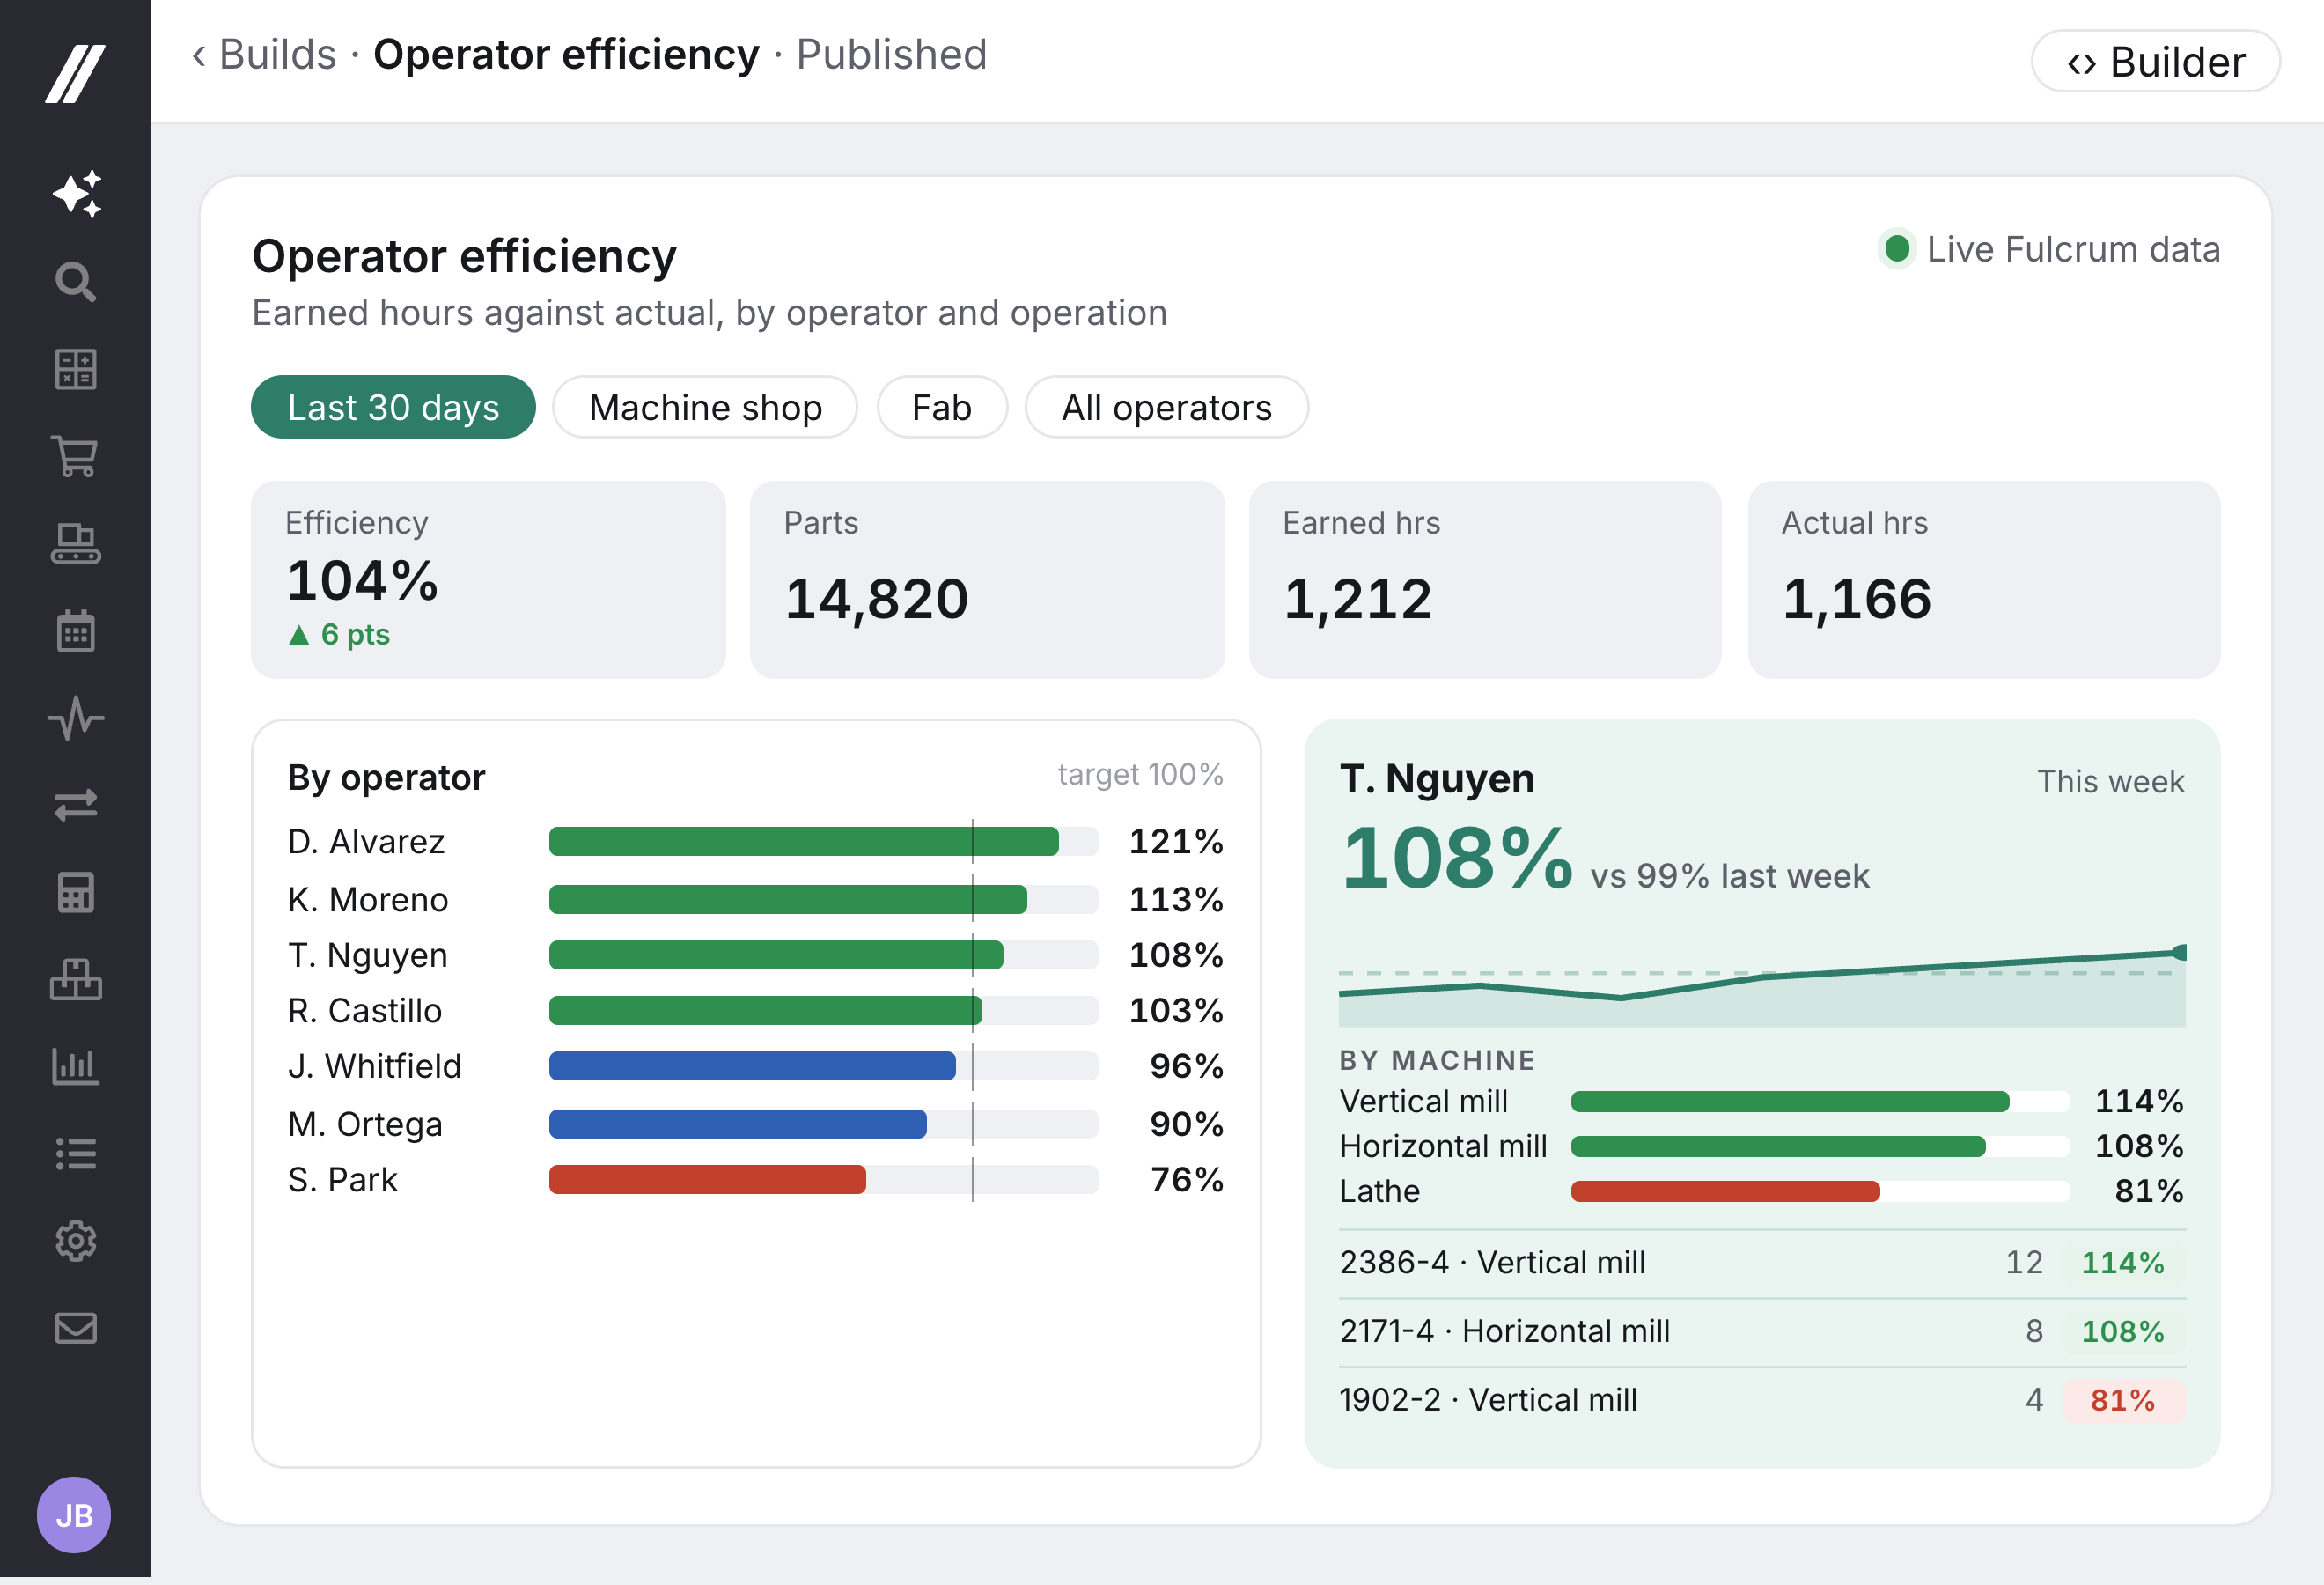The height and width of the screenshot is (1585, 2324).
Task: Toggle the Fab filter chip
Action: click(x=942, y=407)
